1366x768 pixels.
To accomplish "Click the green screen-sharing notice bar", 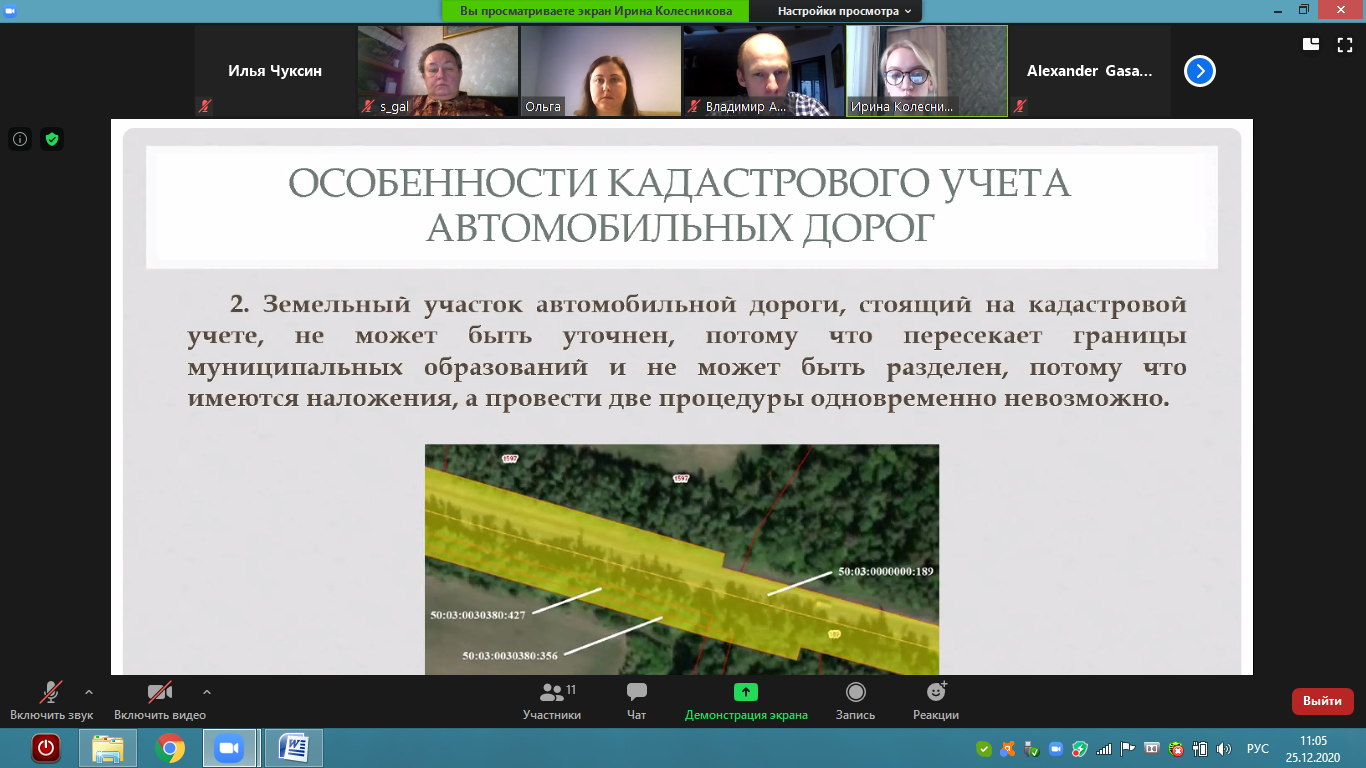I will (x=596, y=11).
